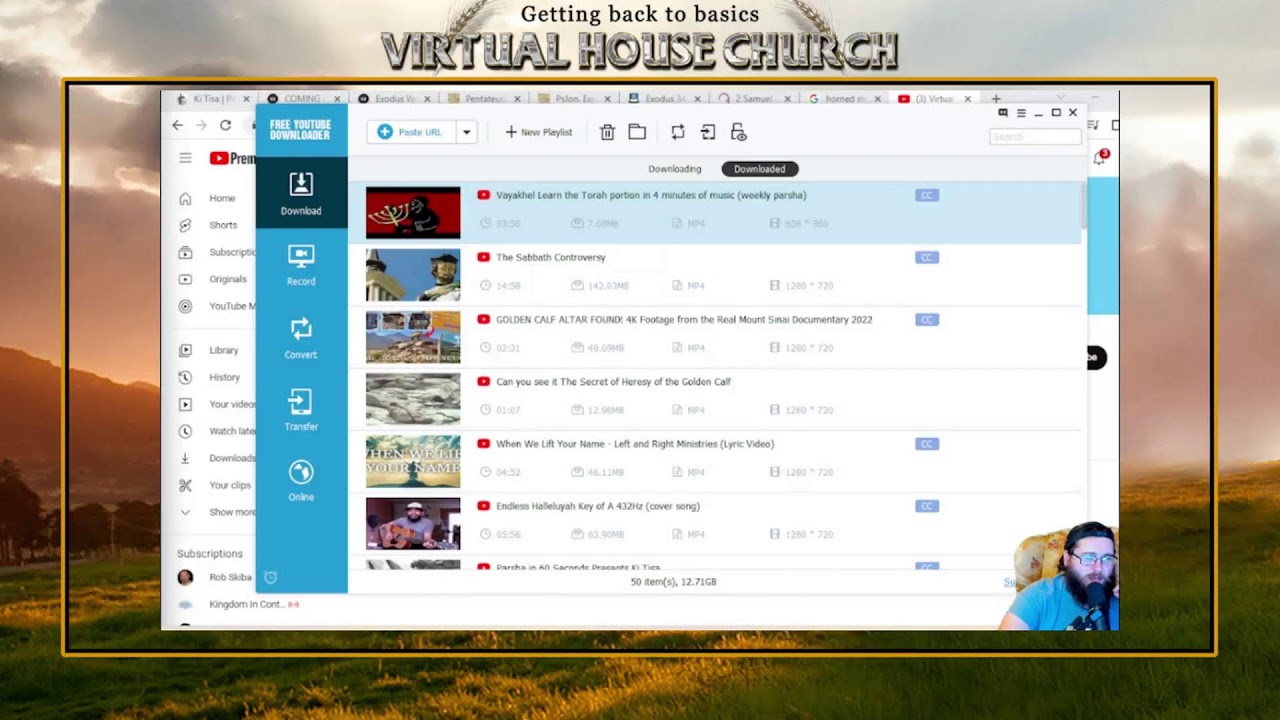Switch to the Pentateuch browser tab

point(486,99)
